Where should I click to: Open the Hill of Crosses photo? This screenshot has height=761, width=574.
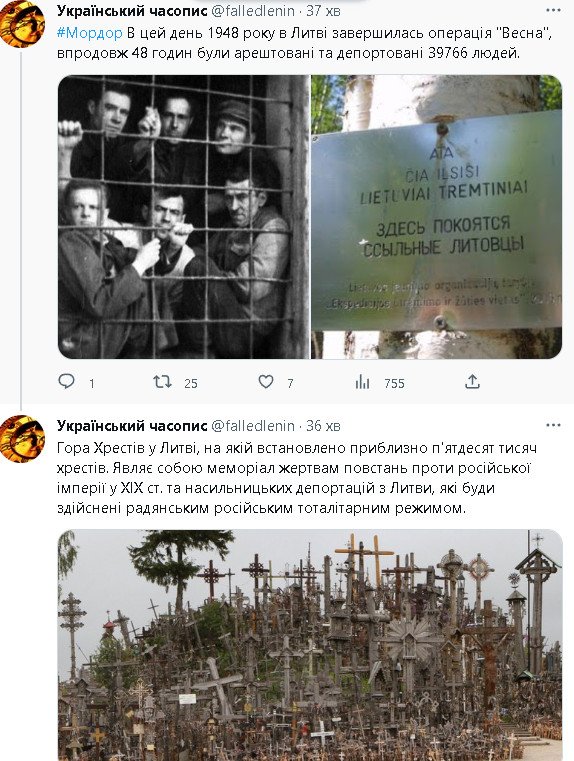tap(310, 645)
